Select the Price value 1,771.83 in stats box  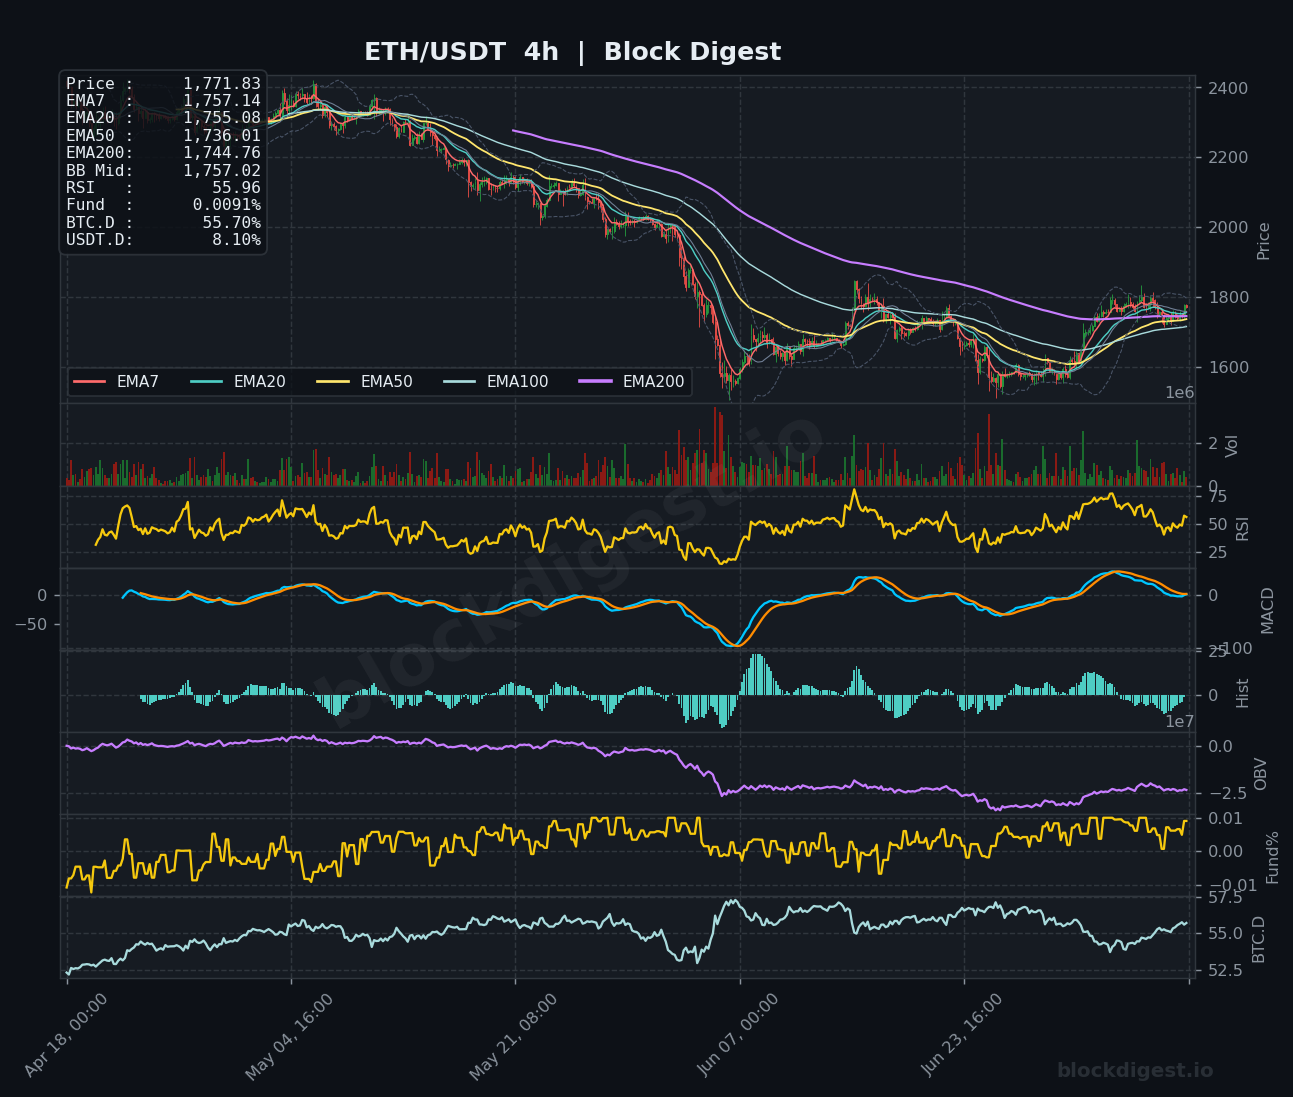point(222,84)
